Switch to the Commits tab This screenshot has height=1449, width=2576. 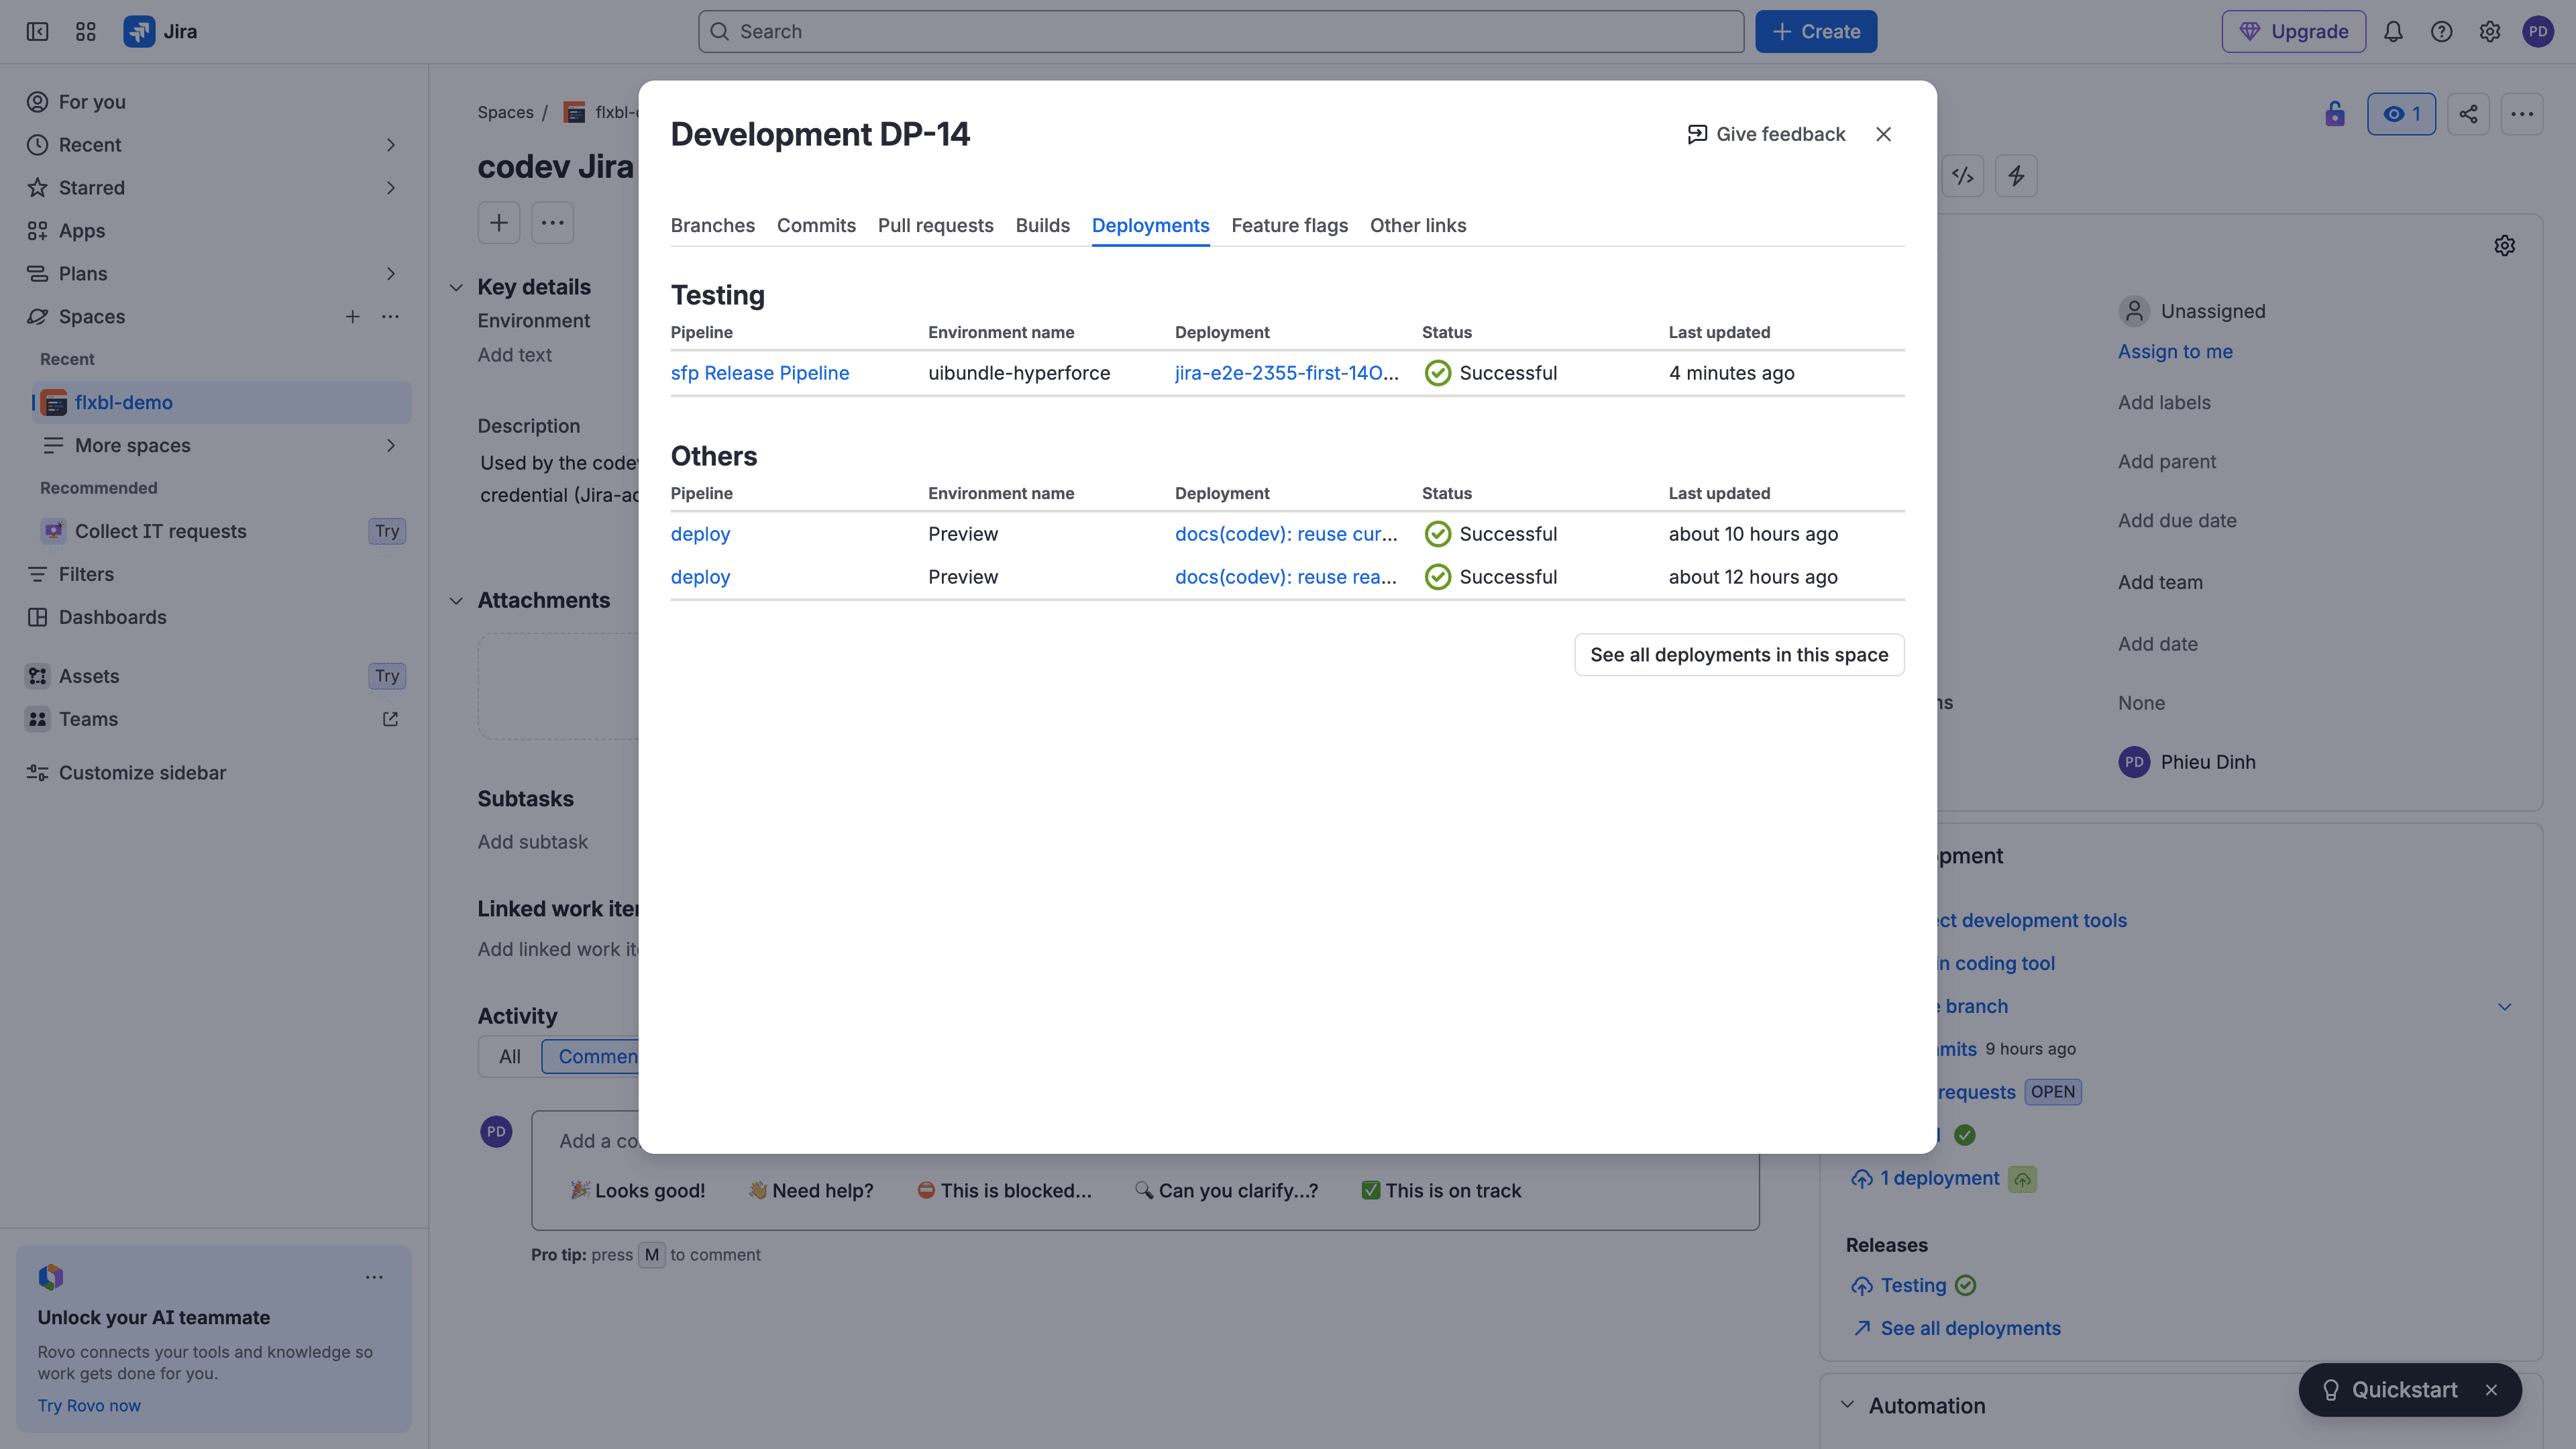[816, 225]
